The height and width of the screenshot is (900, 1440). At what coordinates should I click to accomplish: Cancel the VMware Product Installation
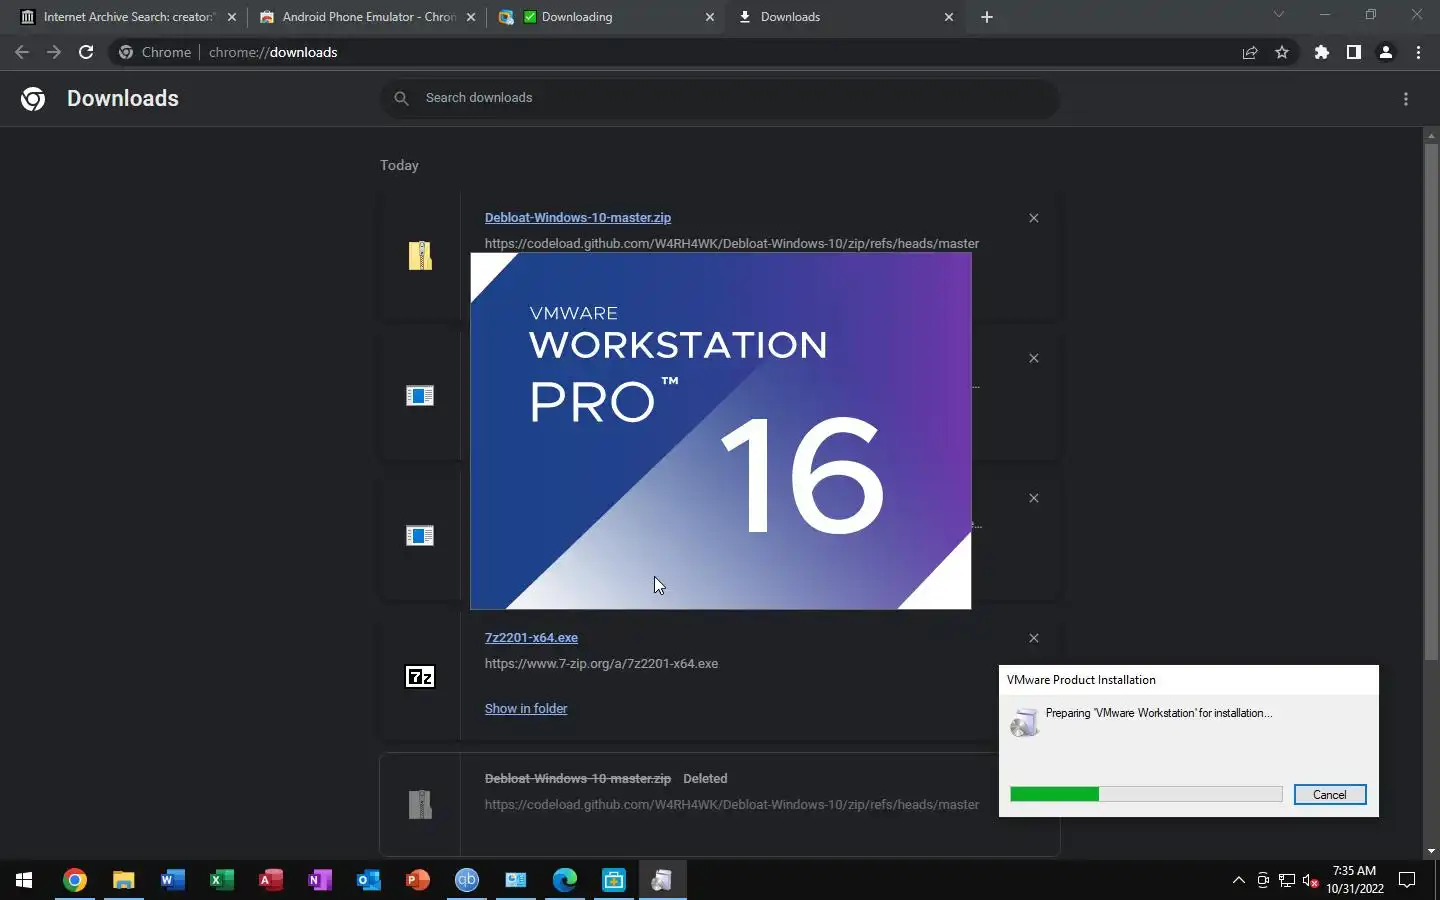coord(1330,795)
